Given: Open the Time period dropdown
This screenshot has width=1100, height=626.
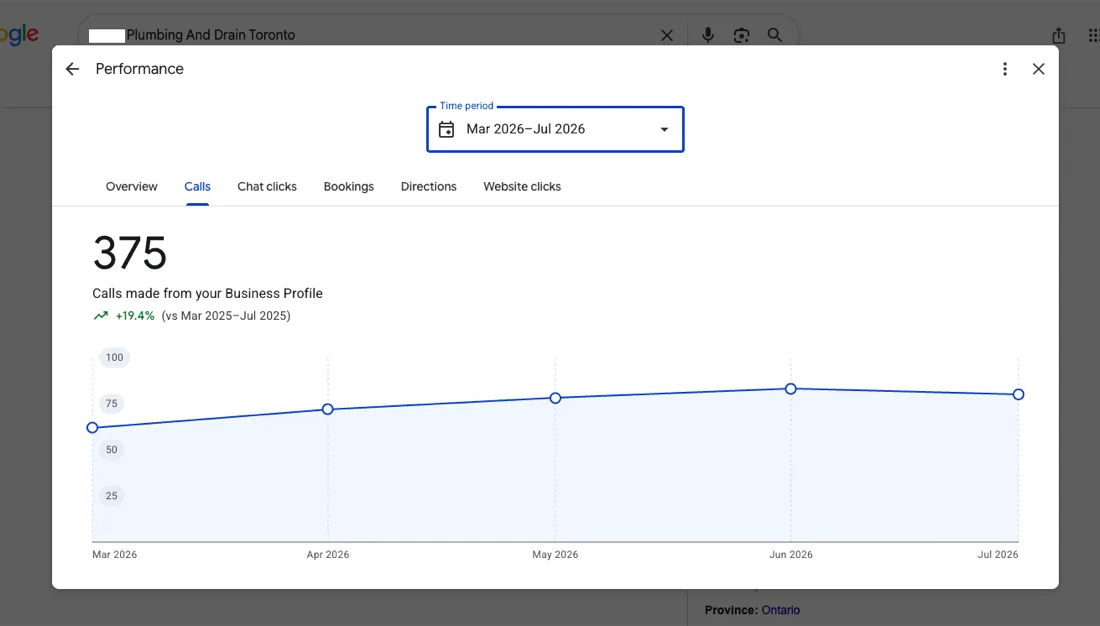Looking at the screenshot, I should pyautogui.click(x=555, y=129).
